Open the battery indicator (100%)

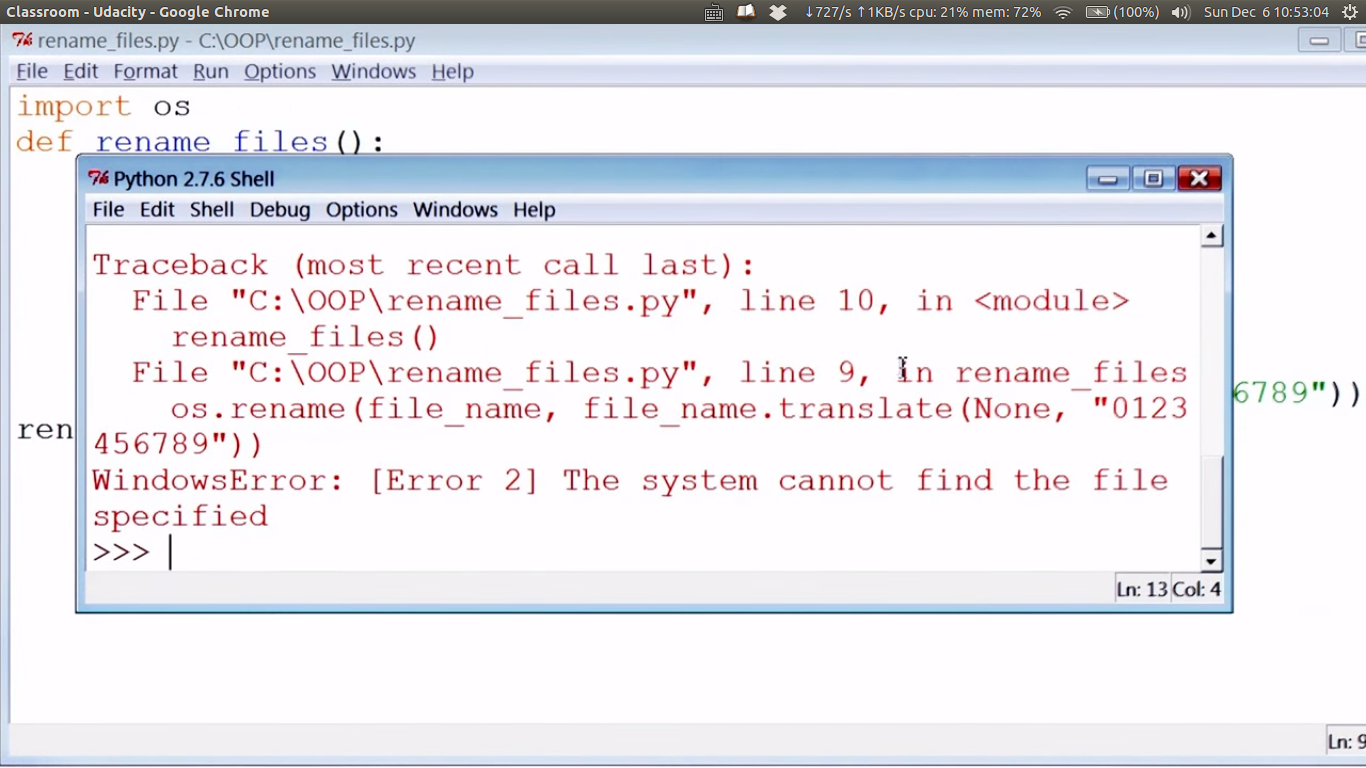click(1122, 12)
